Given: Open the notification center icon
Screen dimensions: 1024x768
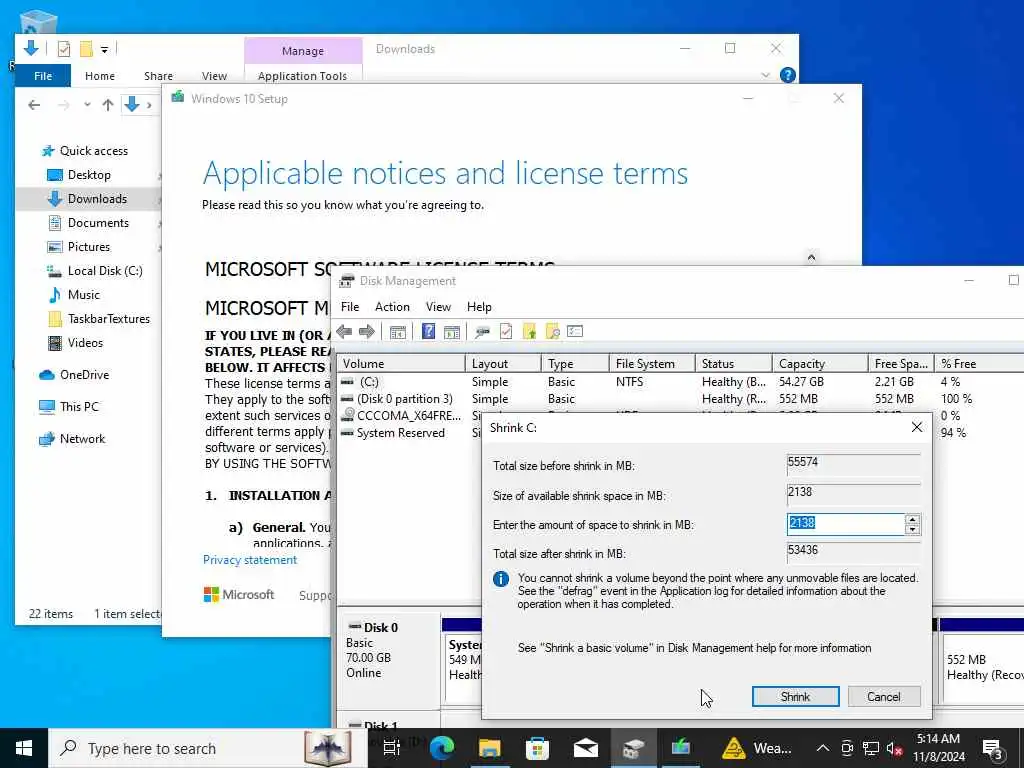Looking at the screenshot, I should click(992, 748).
